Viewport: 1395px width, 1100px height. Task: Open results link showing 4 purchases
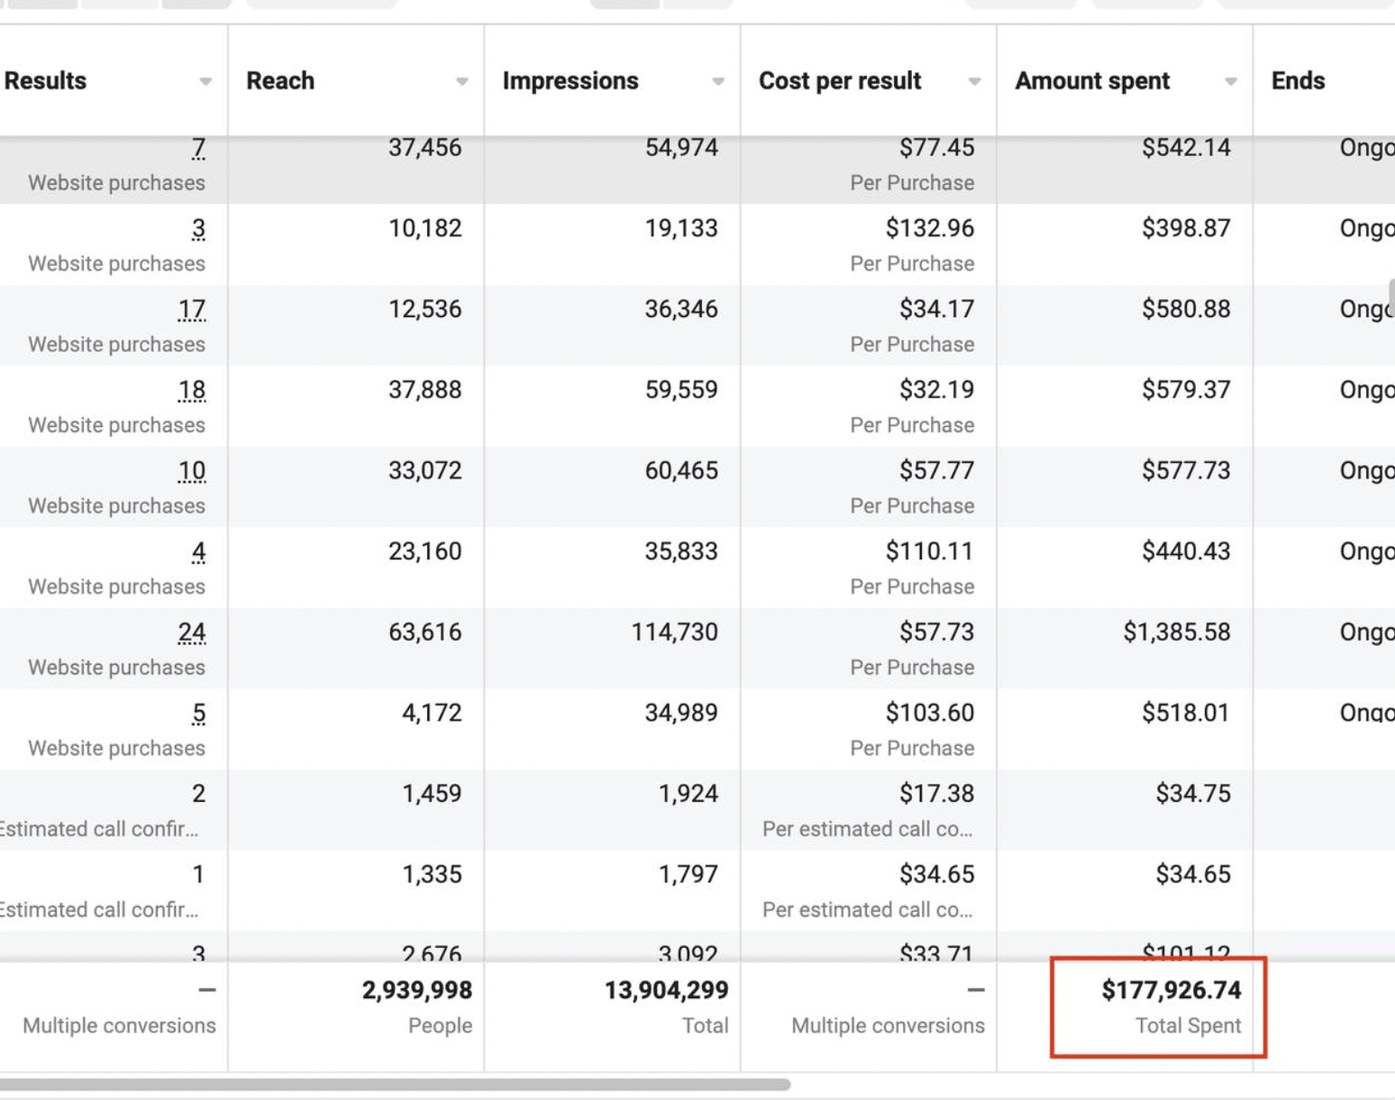[x=199, y=552]
